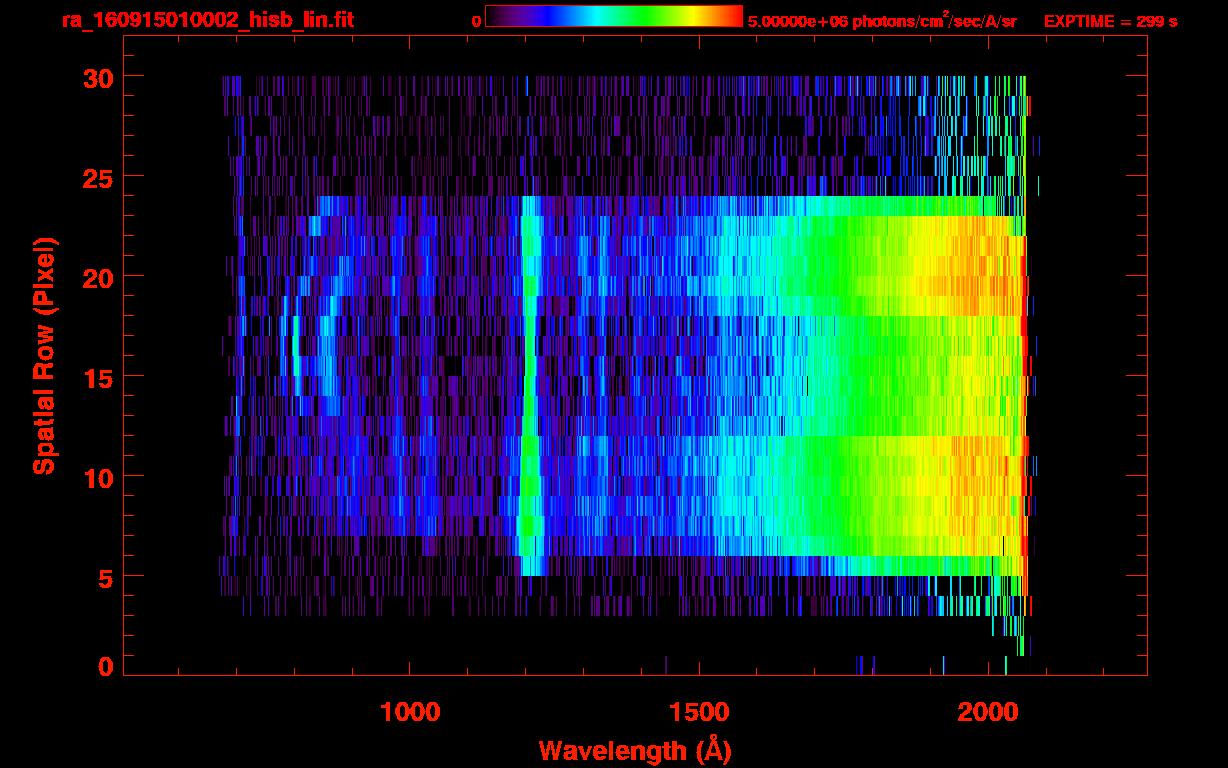
Task: Click the x-axis tick label 2000
Action: point(989,712)
